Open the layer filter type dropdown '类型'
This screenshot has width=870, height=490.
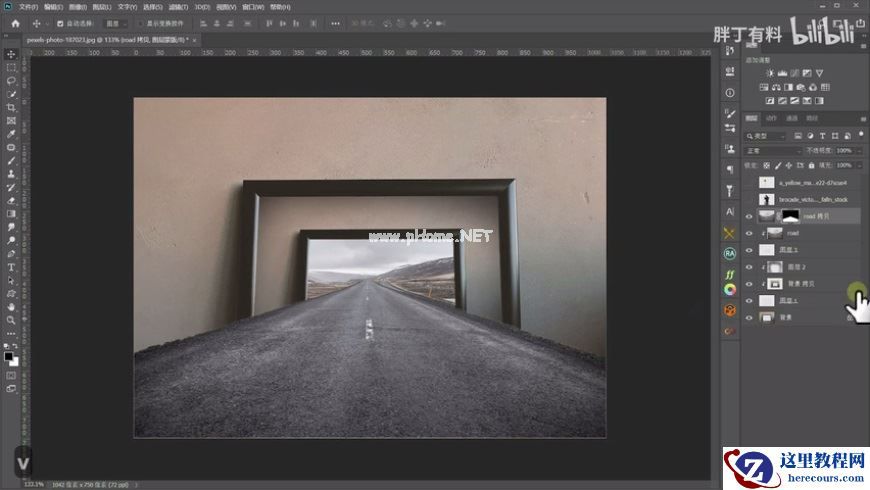pos(766,136)
